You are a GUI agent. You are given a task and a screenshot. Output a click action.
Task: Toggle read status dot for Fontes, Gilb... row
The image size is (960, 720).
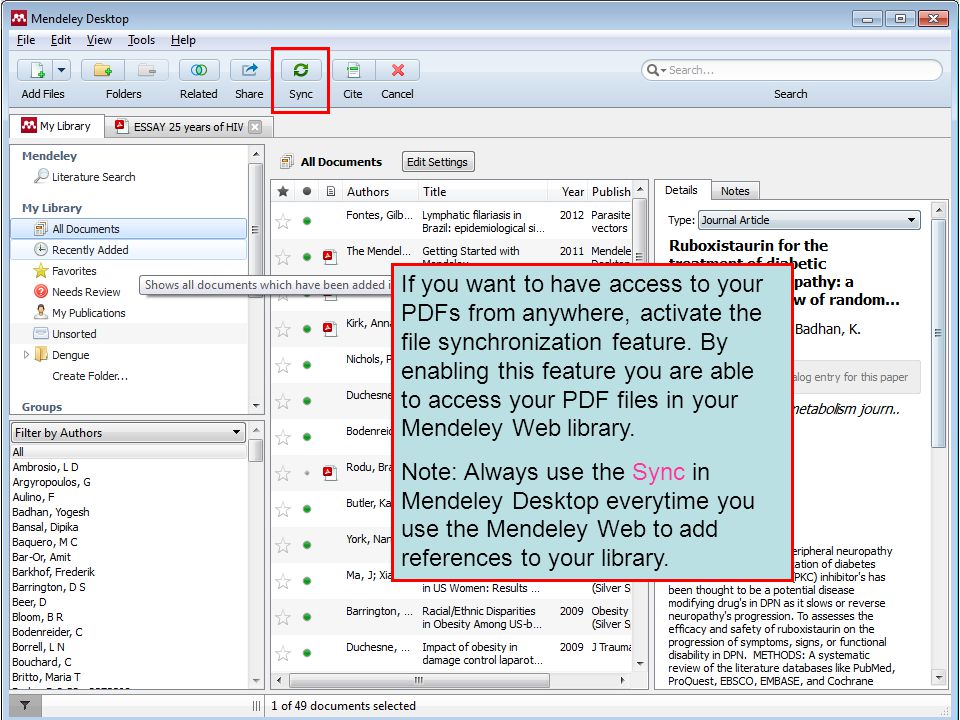pos(307,221)
